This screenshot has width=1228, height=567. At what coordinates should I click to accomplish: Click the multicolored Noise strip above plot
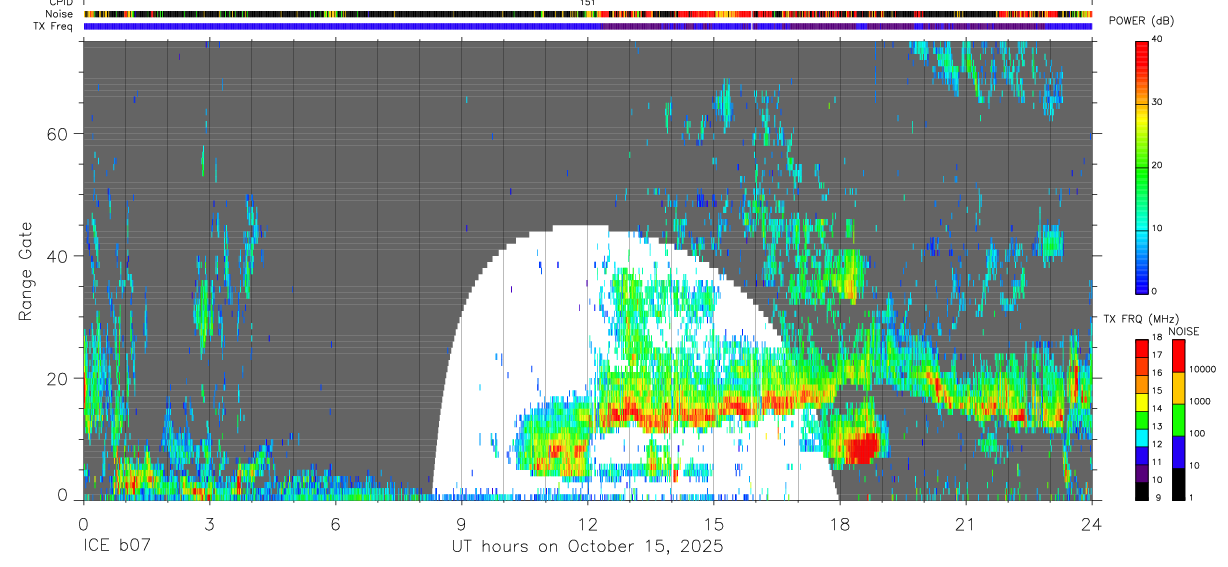[587, 14]
